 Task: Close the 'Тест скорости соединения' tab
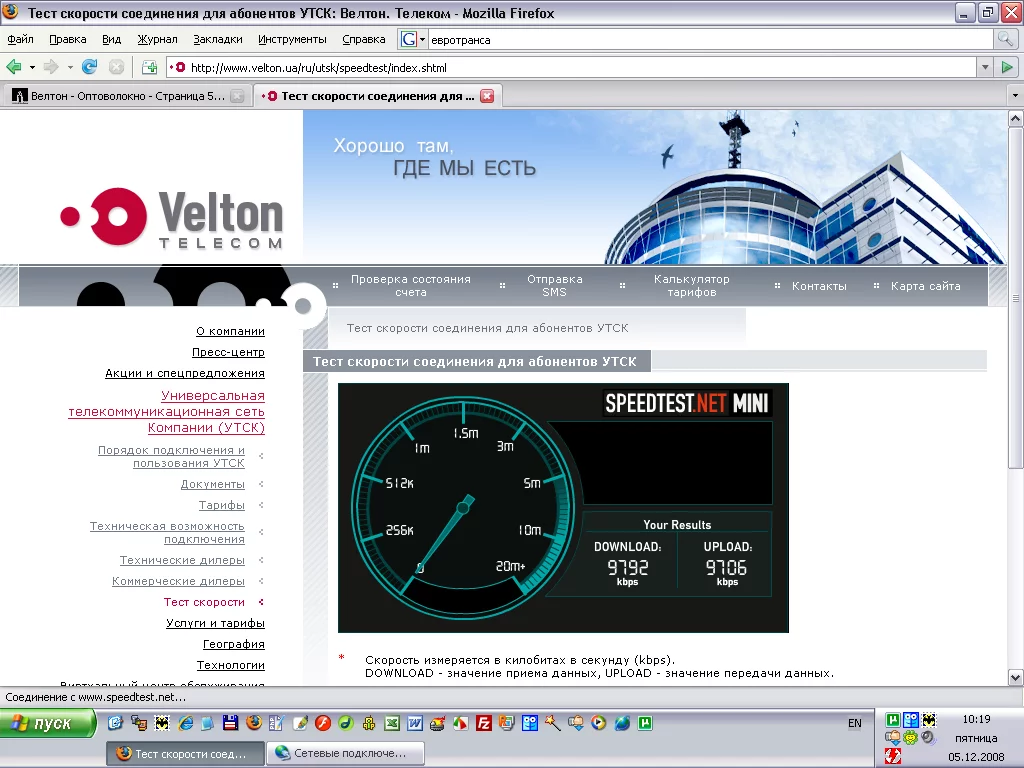tap(487, 96)
